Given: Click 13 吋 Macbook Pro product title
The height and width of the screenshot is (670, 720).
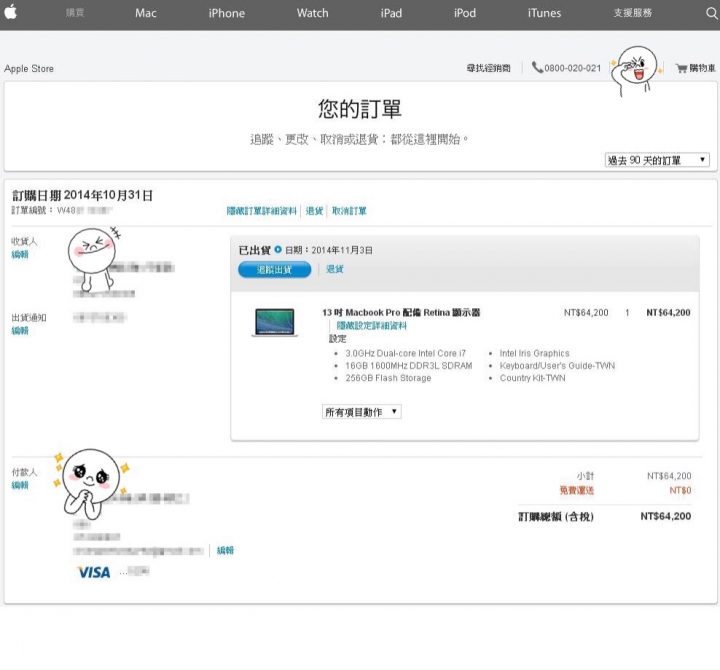Looking at the screenshot, I should point(401,312).
